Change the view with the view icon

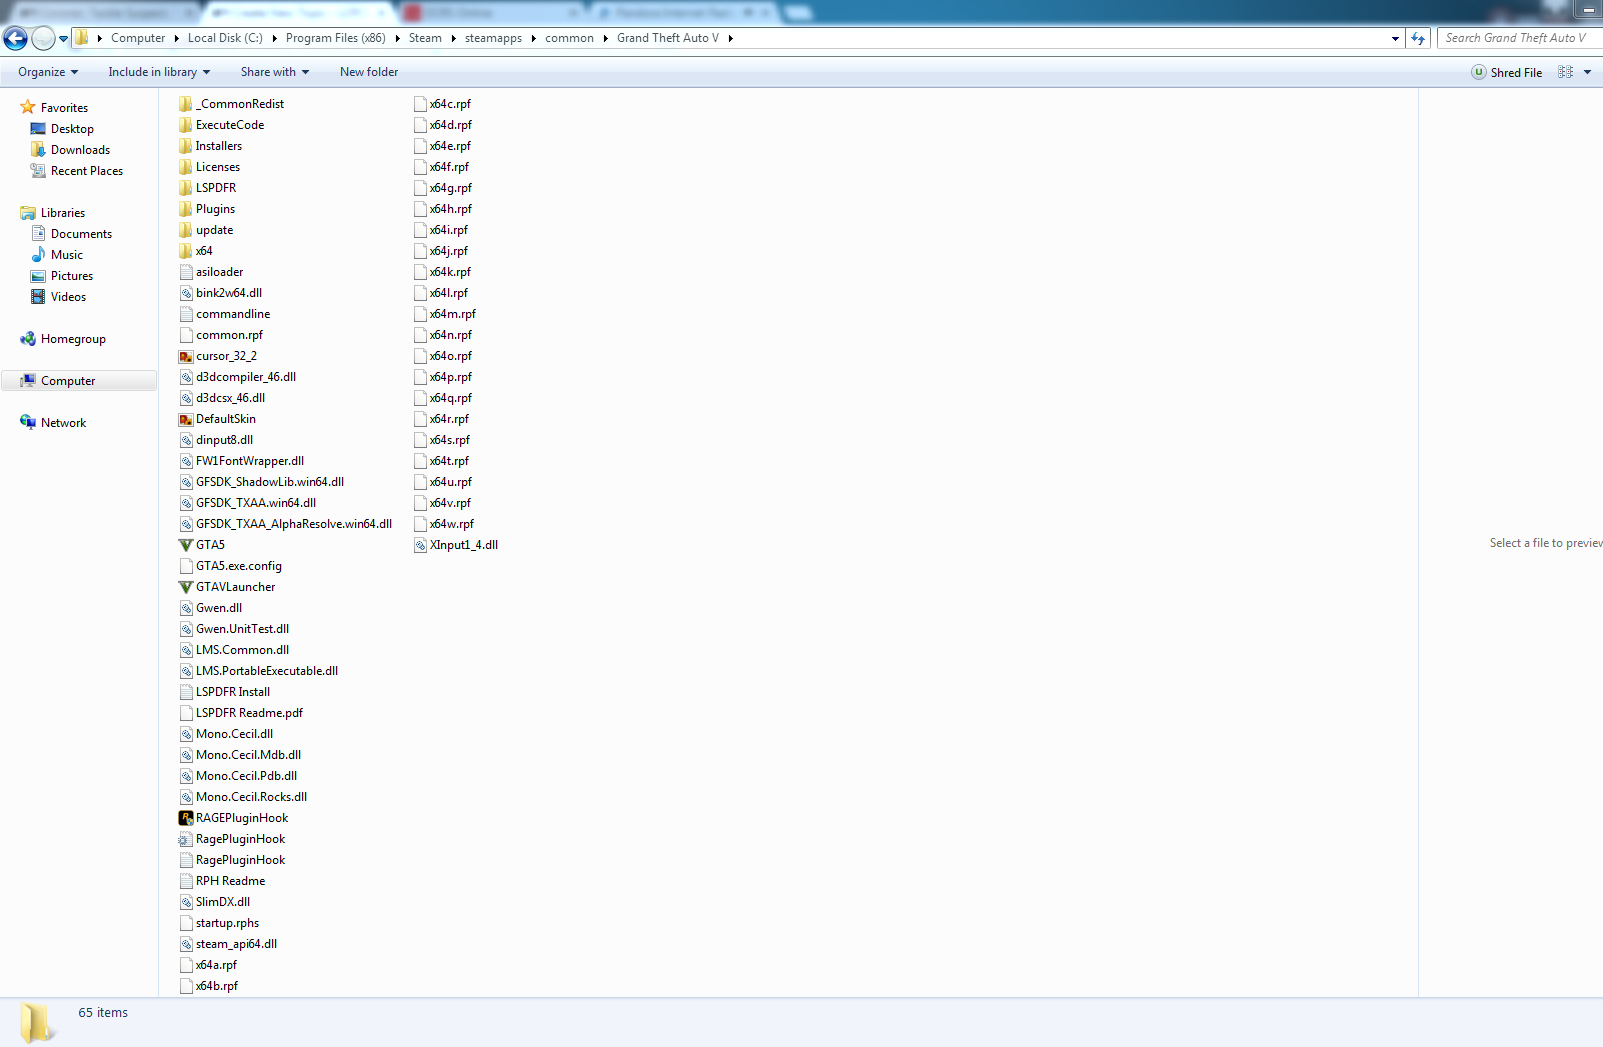(x=1566, y=72)
